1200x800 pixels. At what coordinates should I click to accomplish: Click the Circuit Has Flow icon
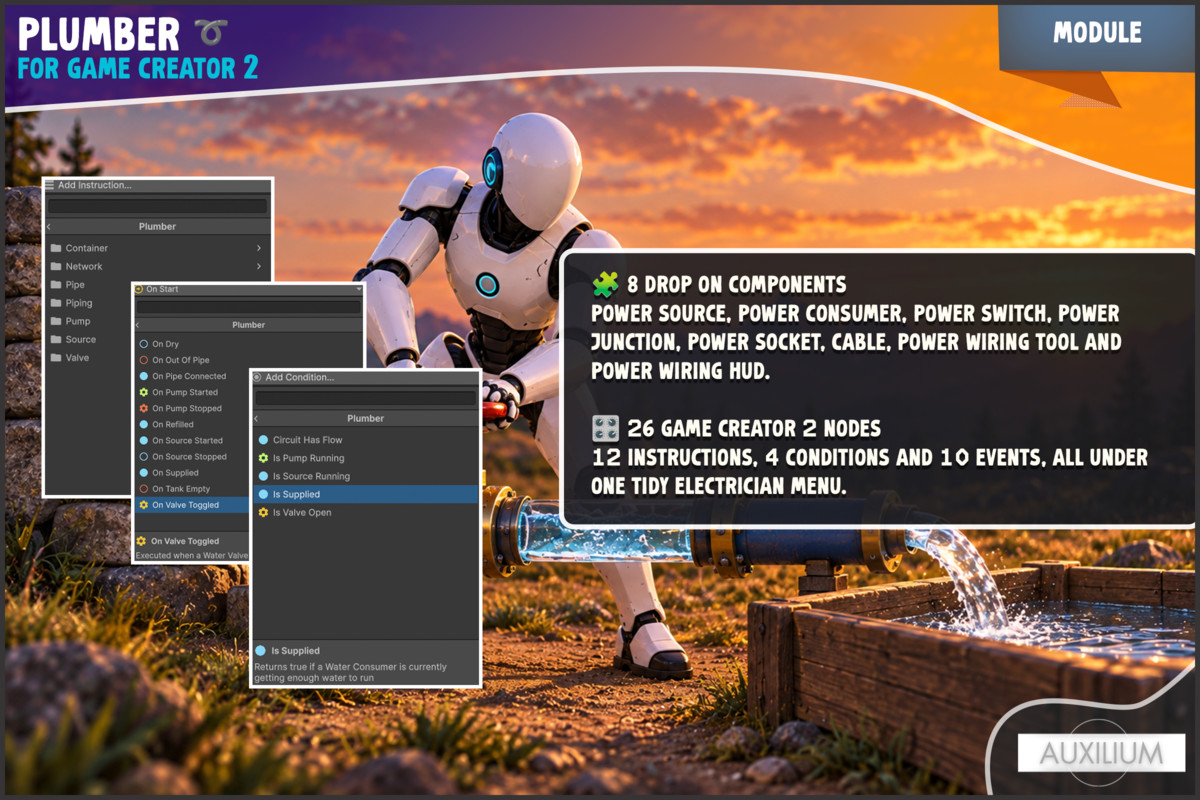pyautogui.click(x=263, y=440)
